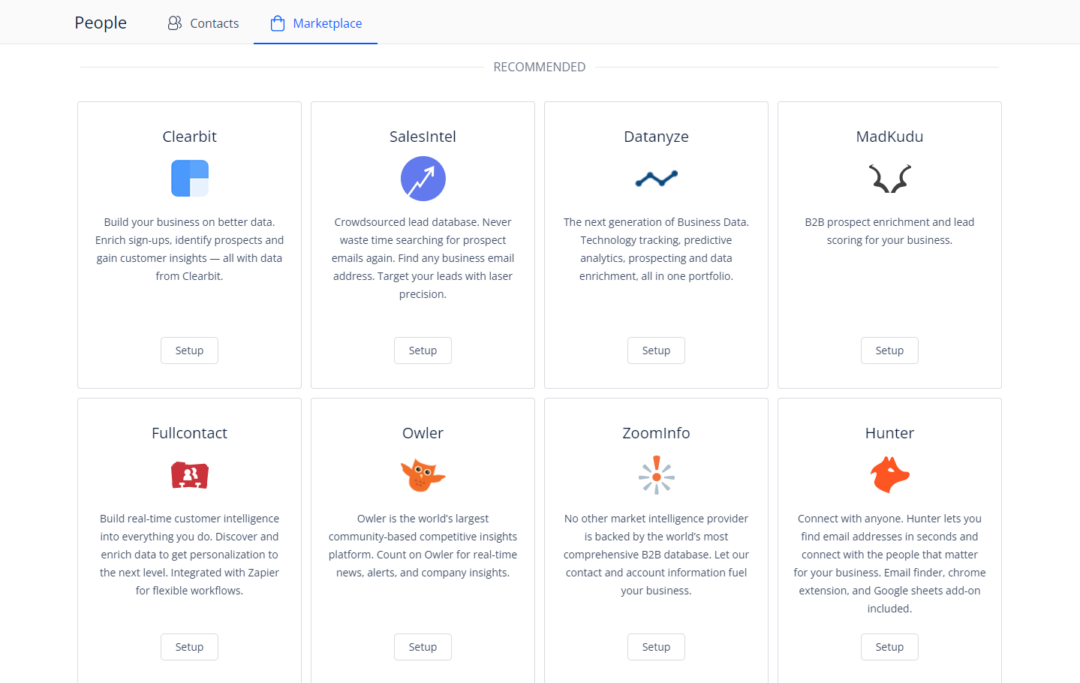Click Setup on the Owler card
Image resolution: width=1080 pixels, height=683 pixels.
click(x=422, y=647)
